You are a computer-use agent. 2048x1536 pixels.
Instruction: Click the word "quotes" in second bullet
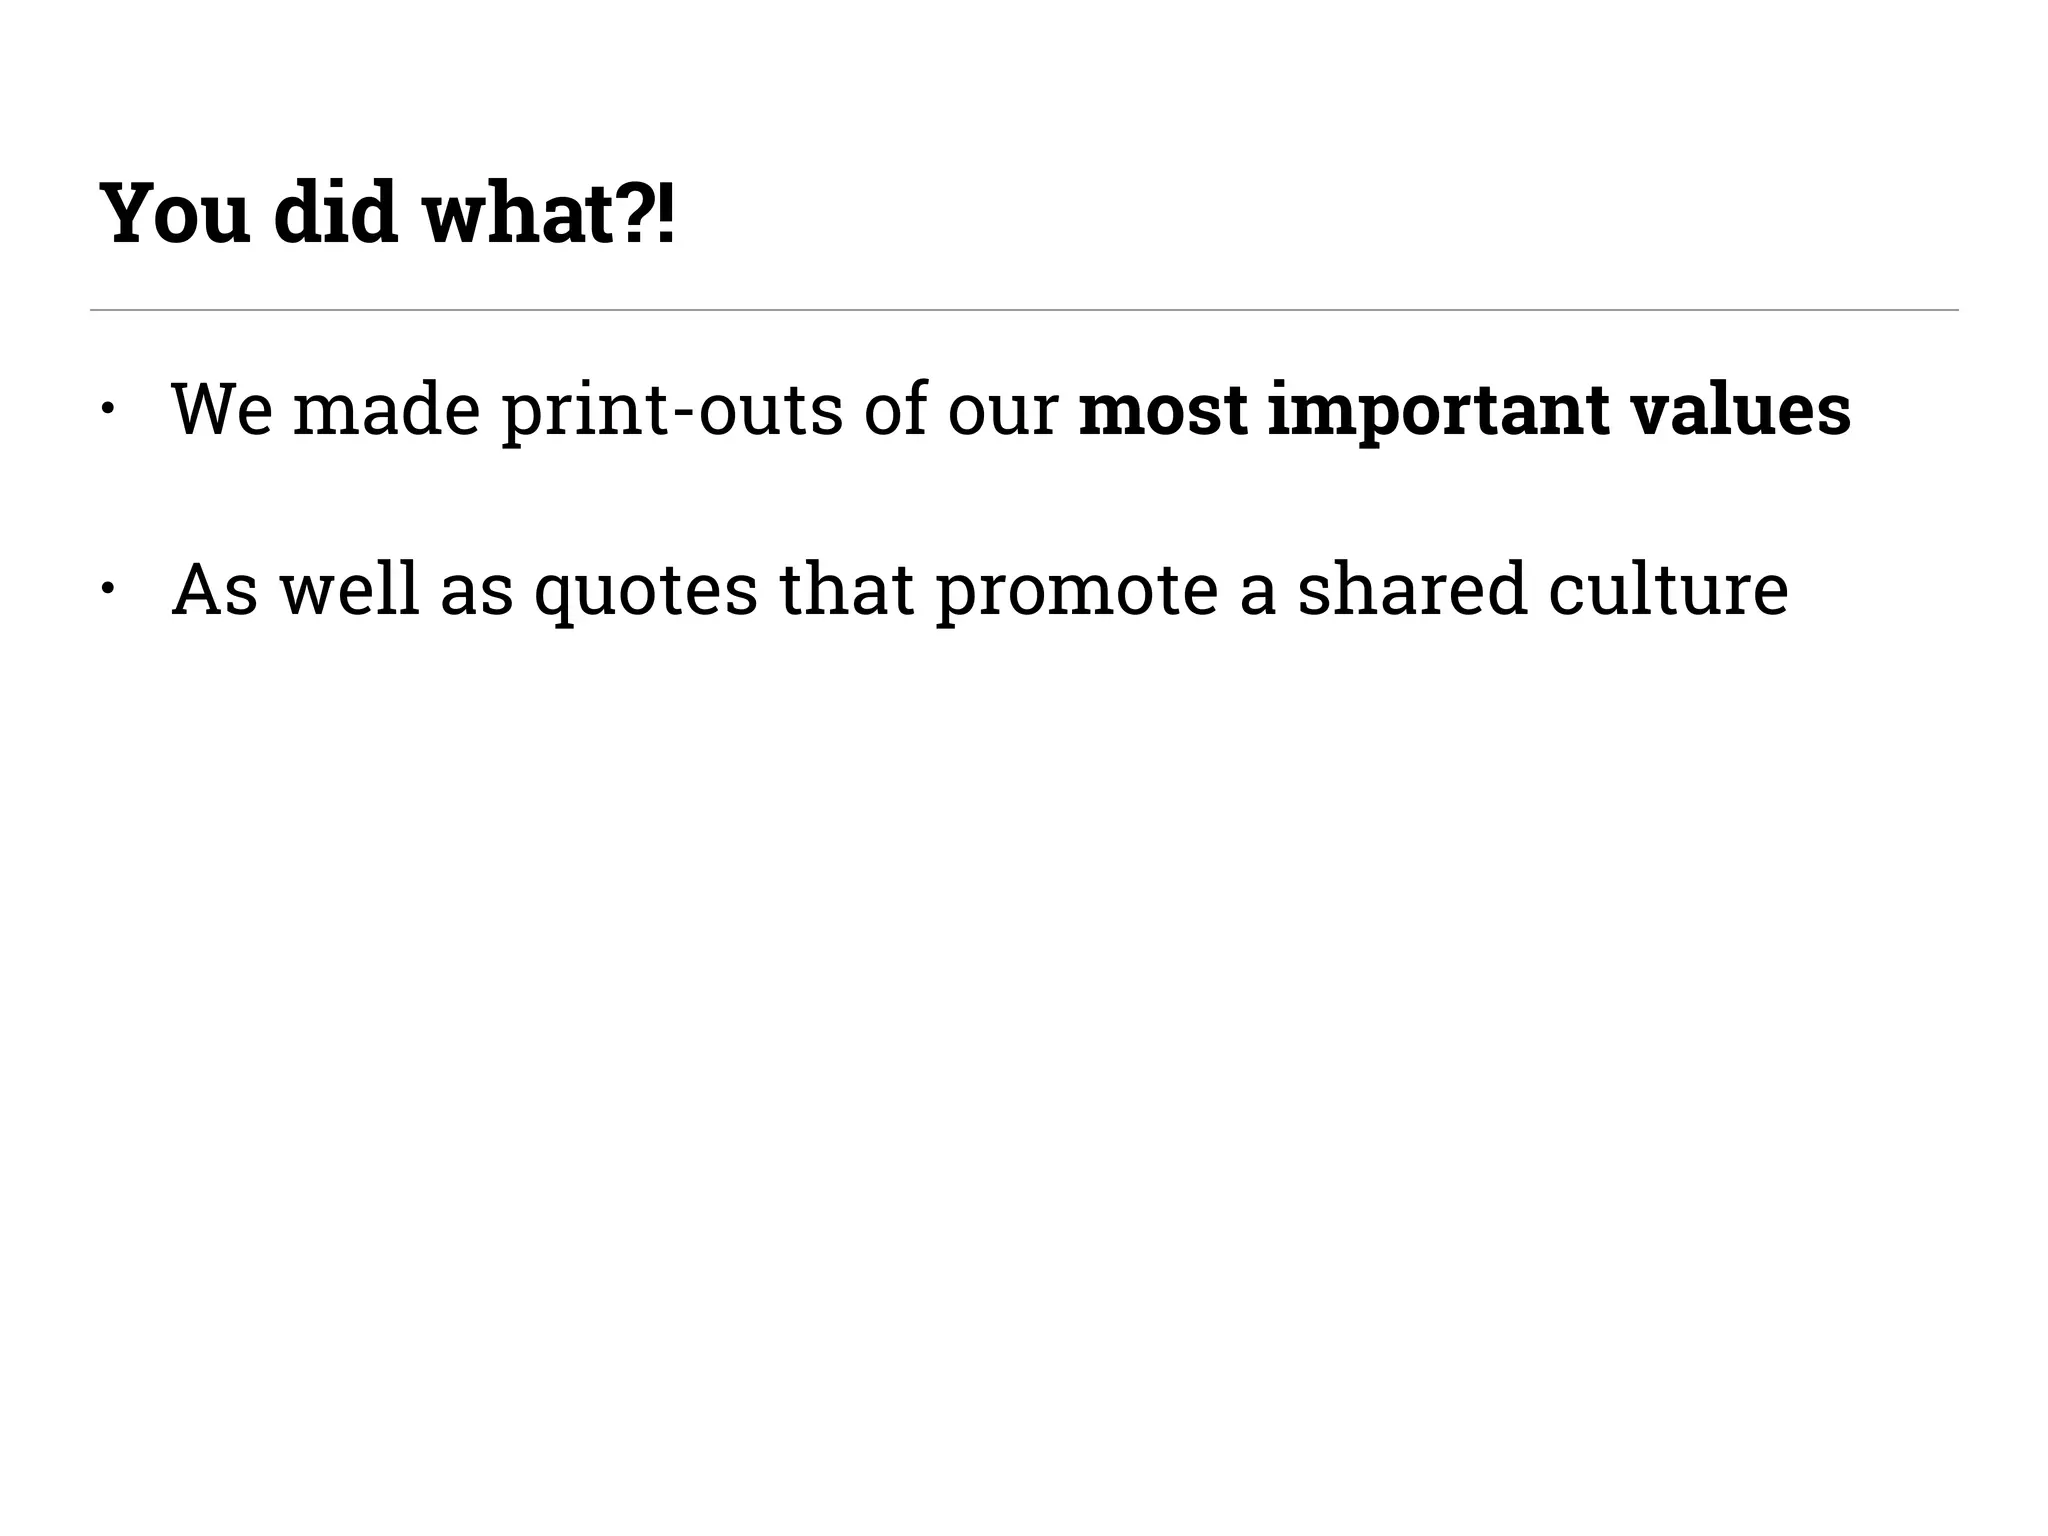(x=646, y=591)
